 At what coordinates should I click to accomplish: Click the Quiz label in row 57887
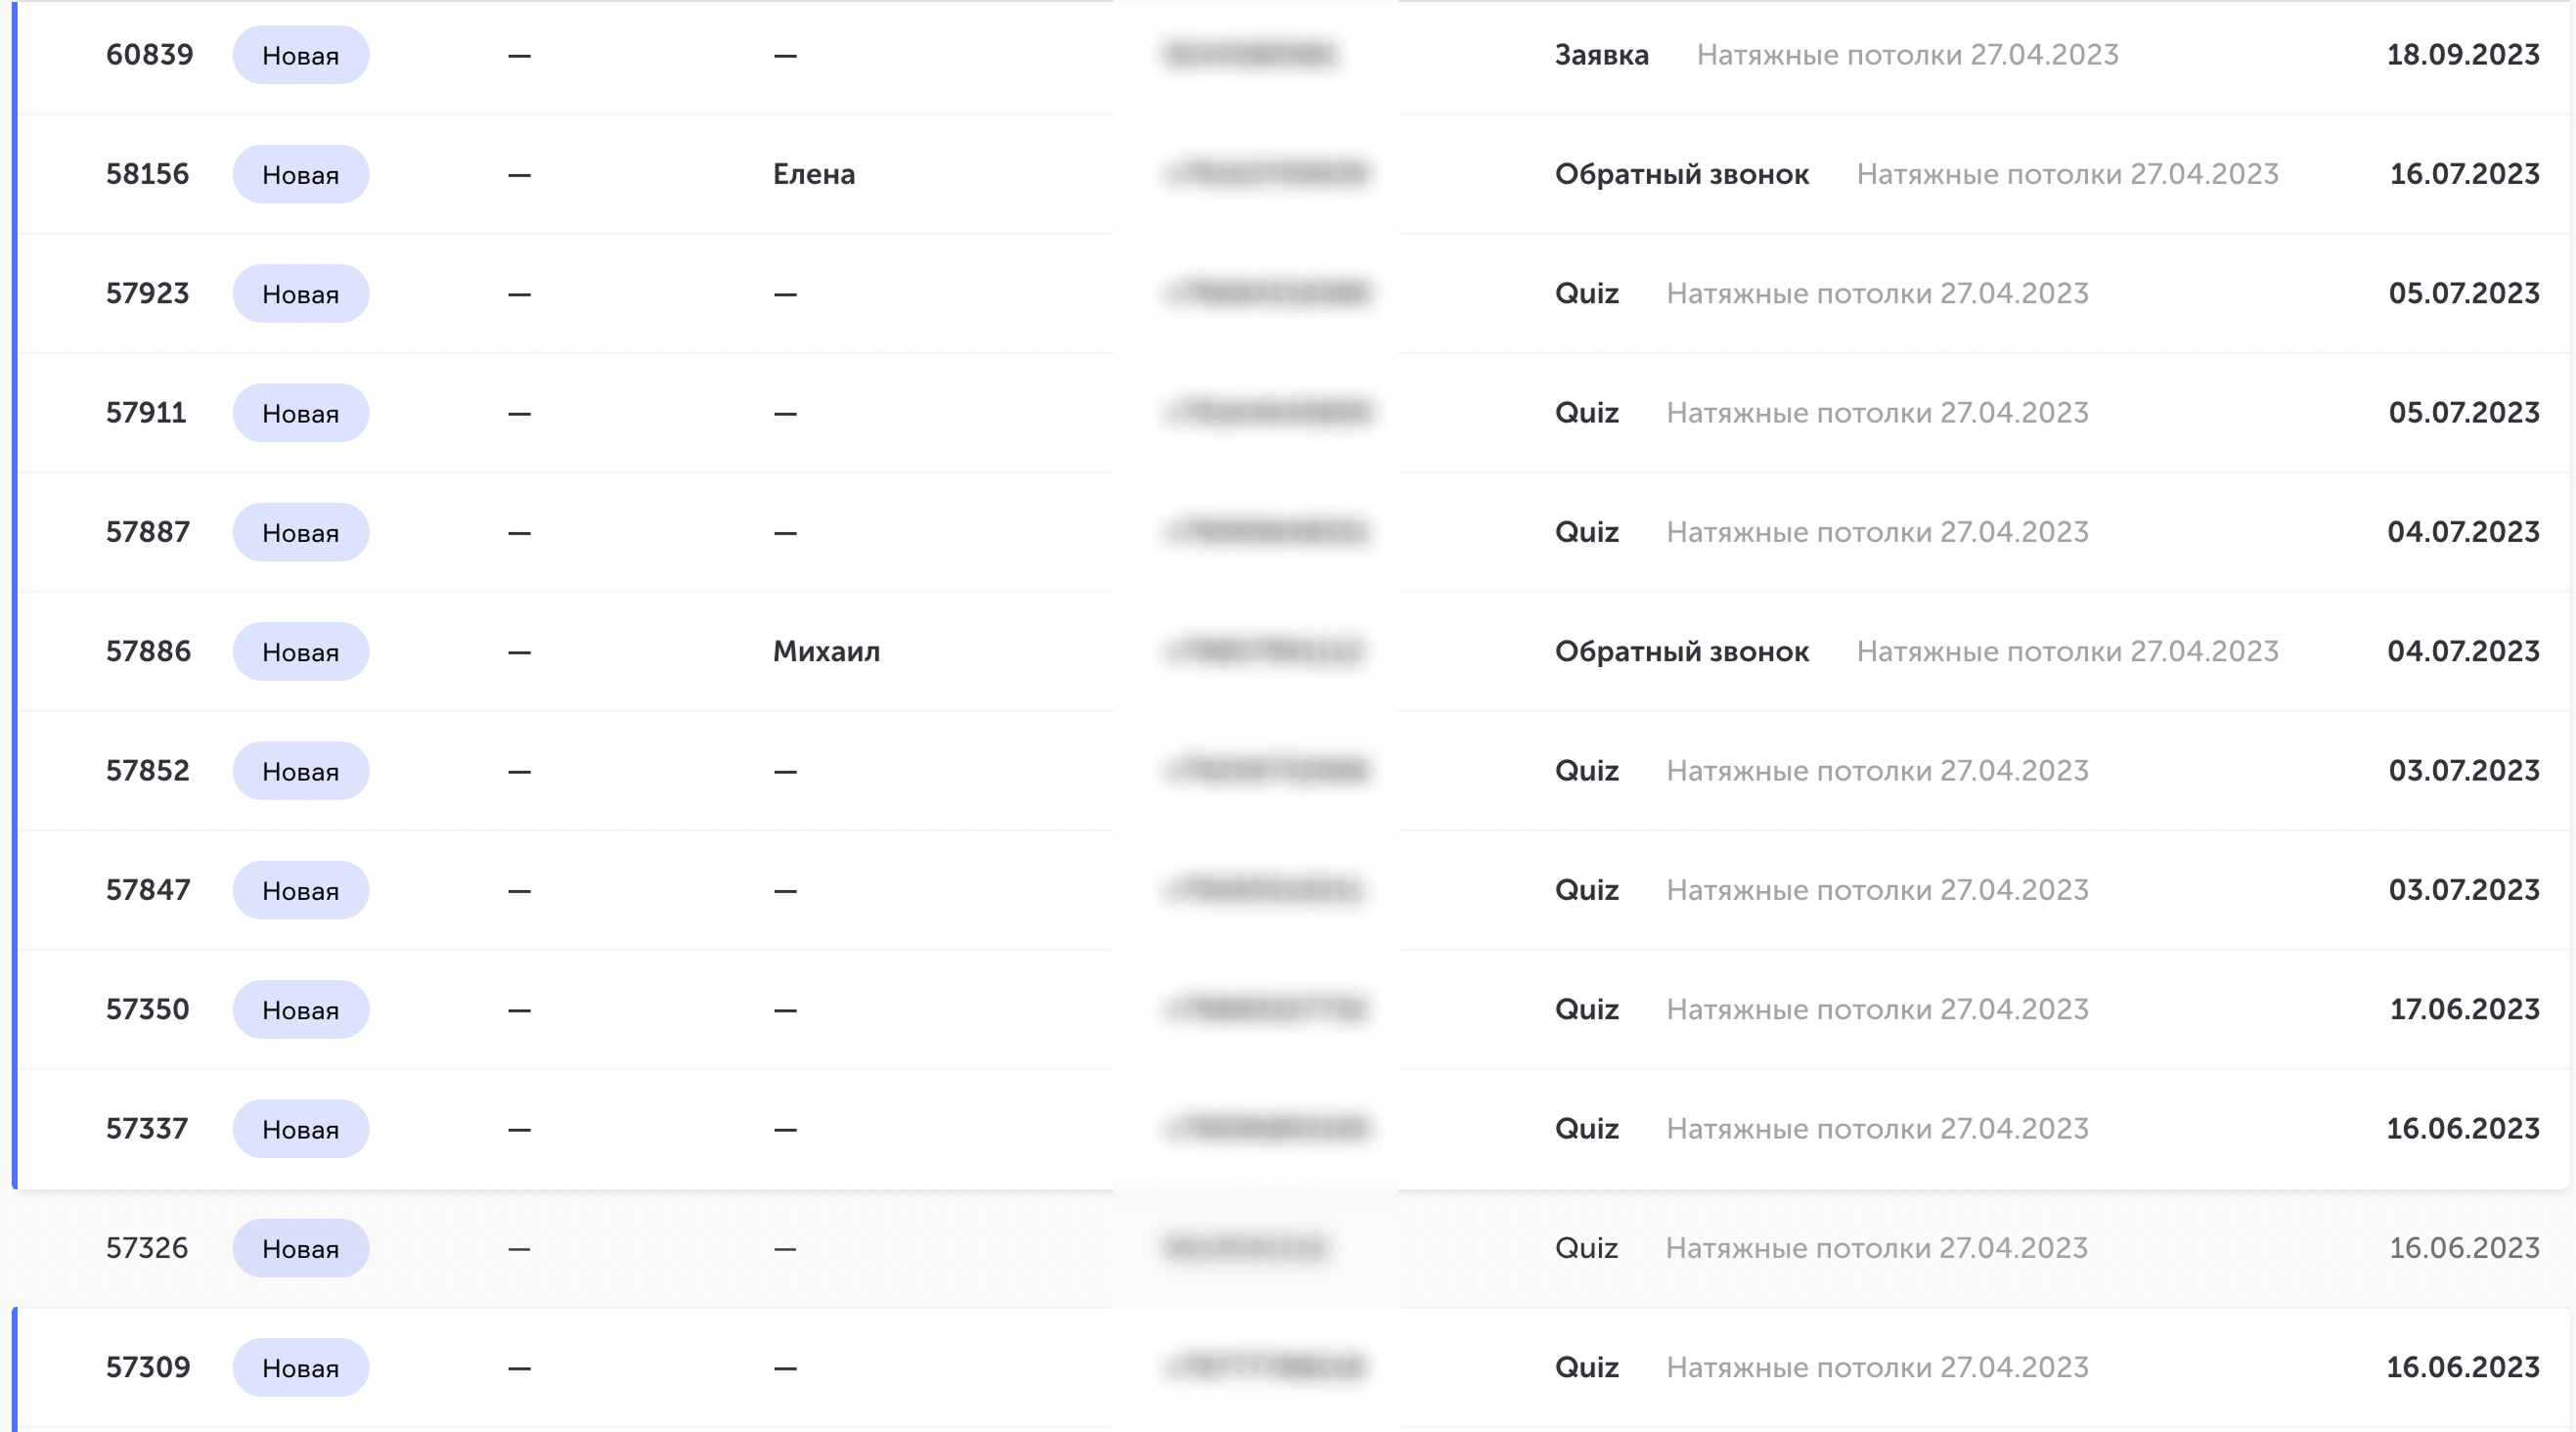pyautogui.click(x=1586, y=532)
